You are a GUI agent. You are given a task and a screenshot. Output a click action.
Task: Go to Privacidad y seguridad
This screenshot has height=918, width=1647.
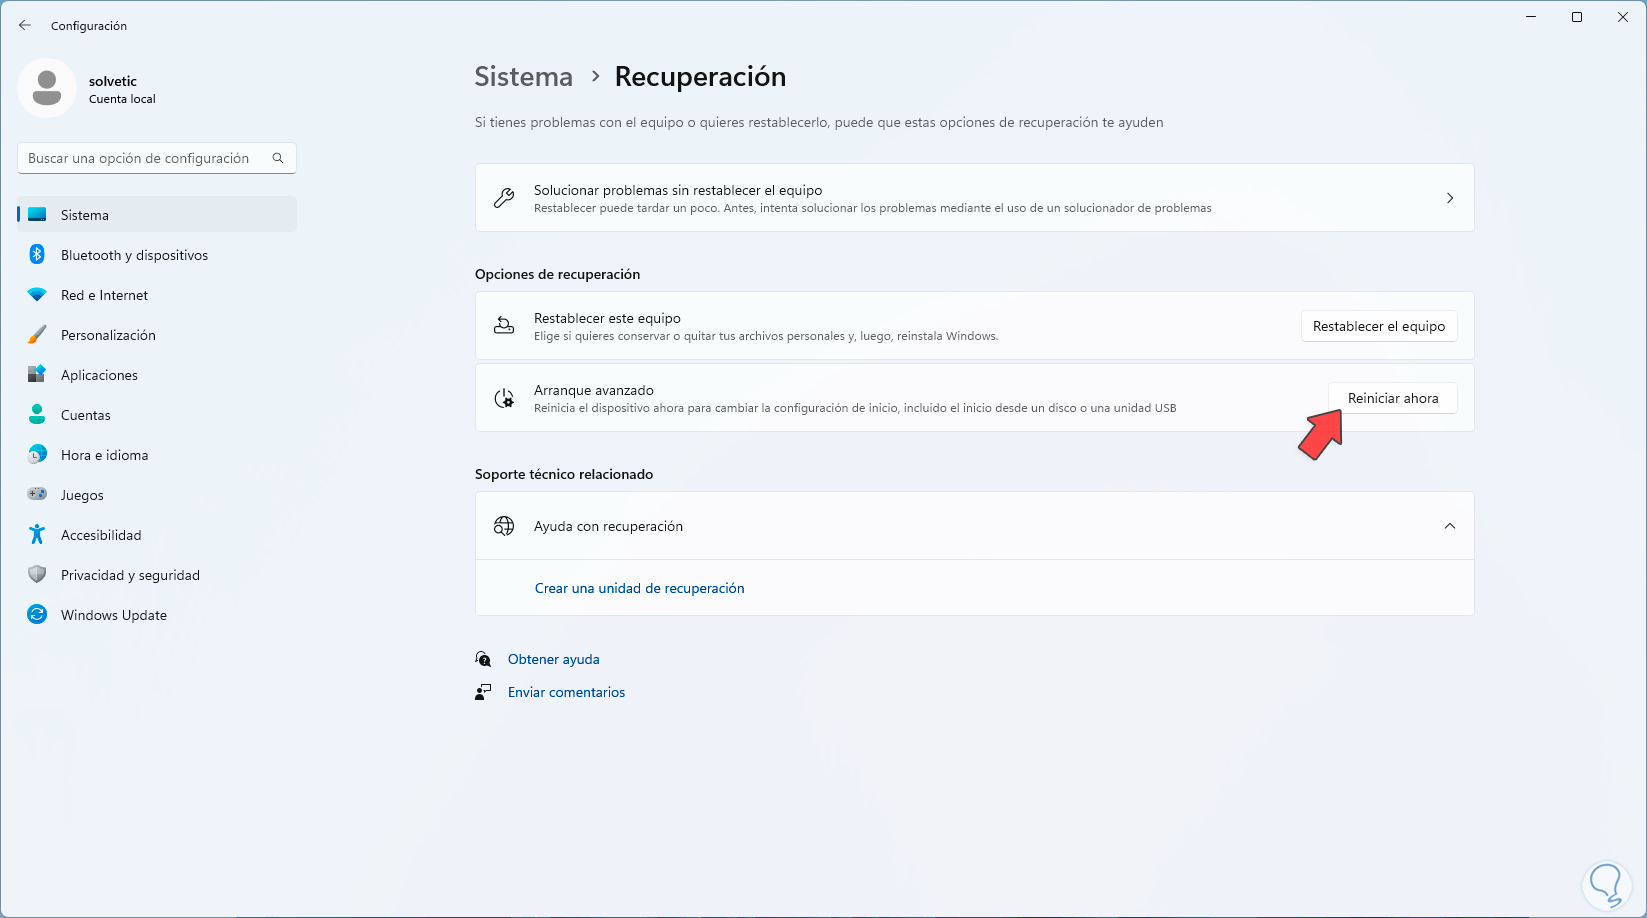point(157,575)
